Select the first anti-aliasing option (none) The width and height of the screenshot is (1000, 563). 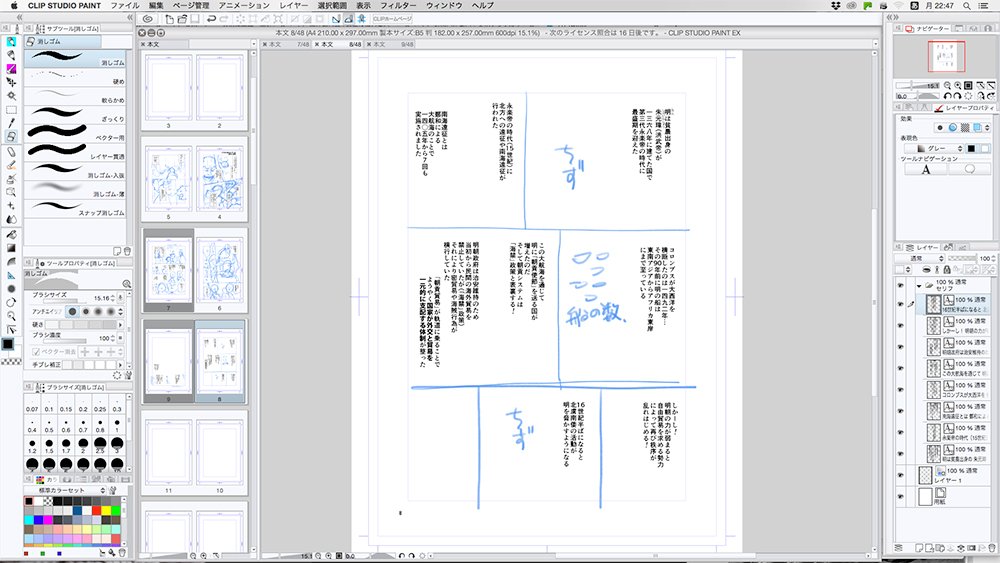tap(72, 311)
